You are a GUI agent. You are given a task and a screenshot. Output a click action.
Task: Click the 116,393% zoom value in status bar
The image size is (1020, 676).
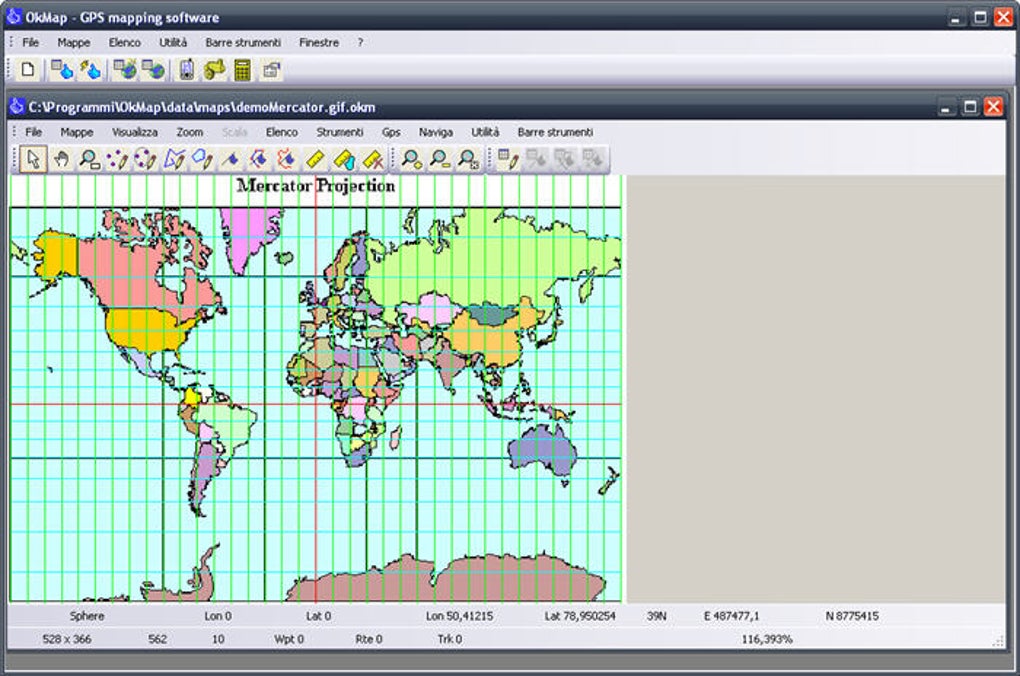point(766,638)
